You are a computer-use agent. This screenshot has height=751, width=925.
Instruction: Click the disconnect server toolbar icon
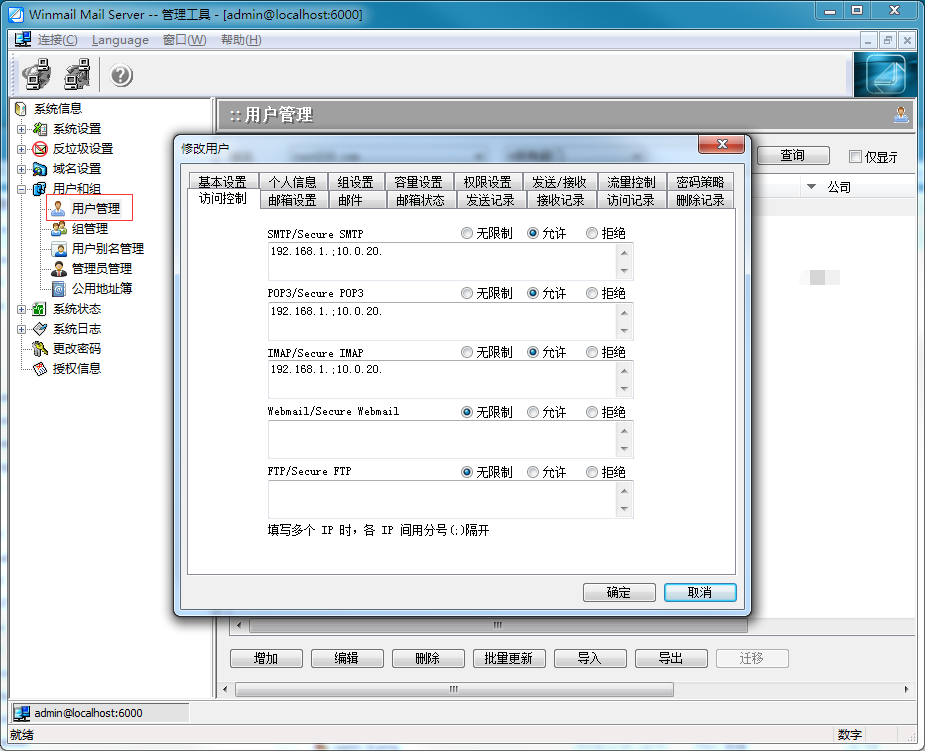click(x=77, y=75)
